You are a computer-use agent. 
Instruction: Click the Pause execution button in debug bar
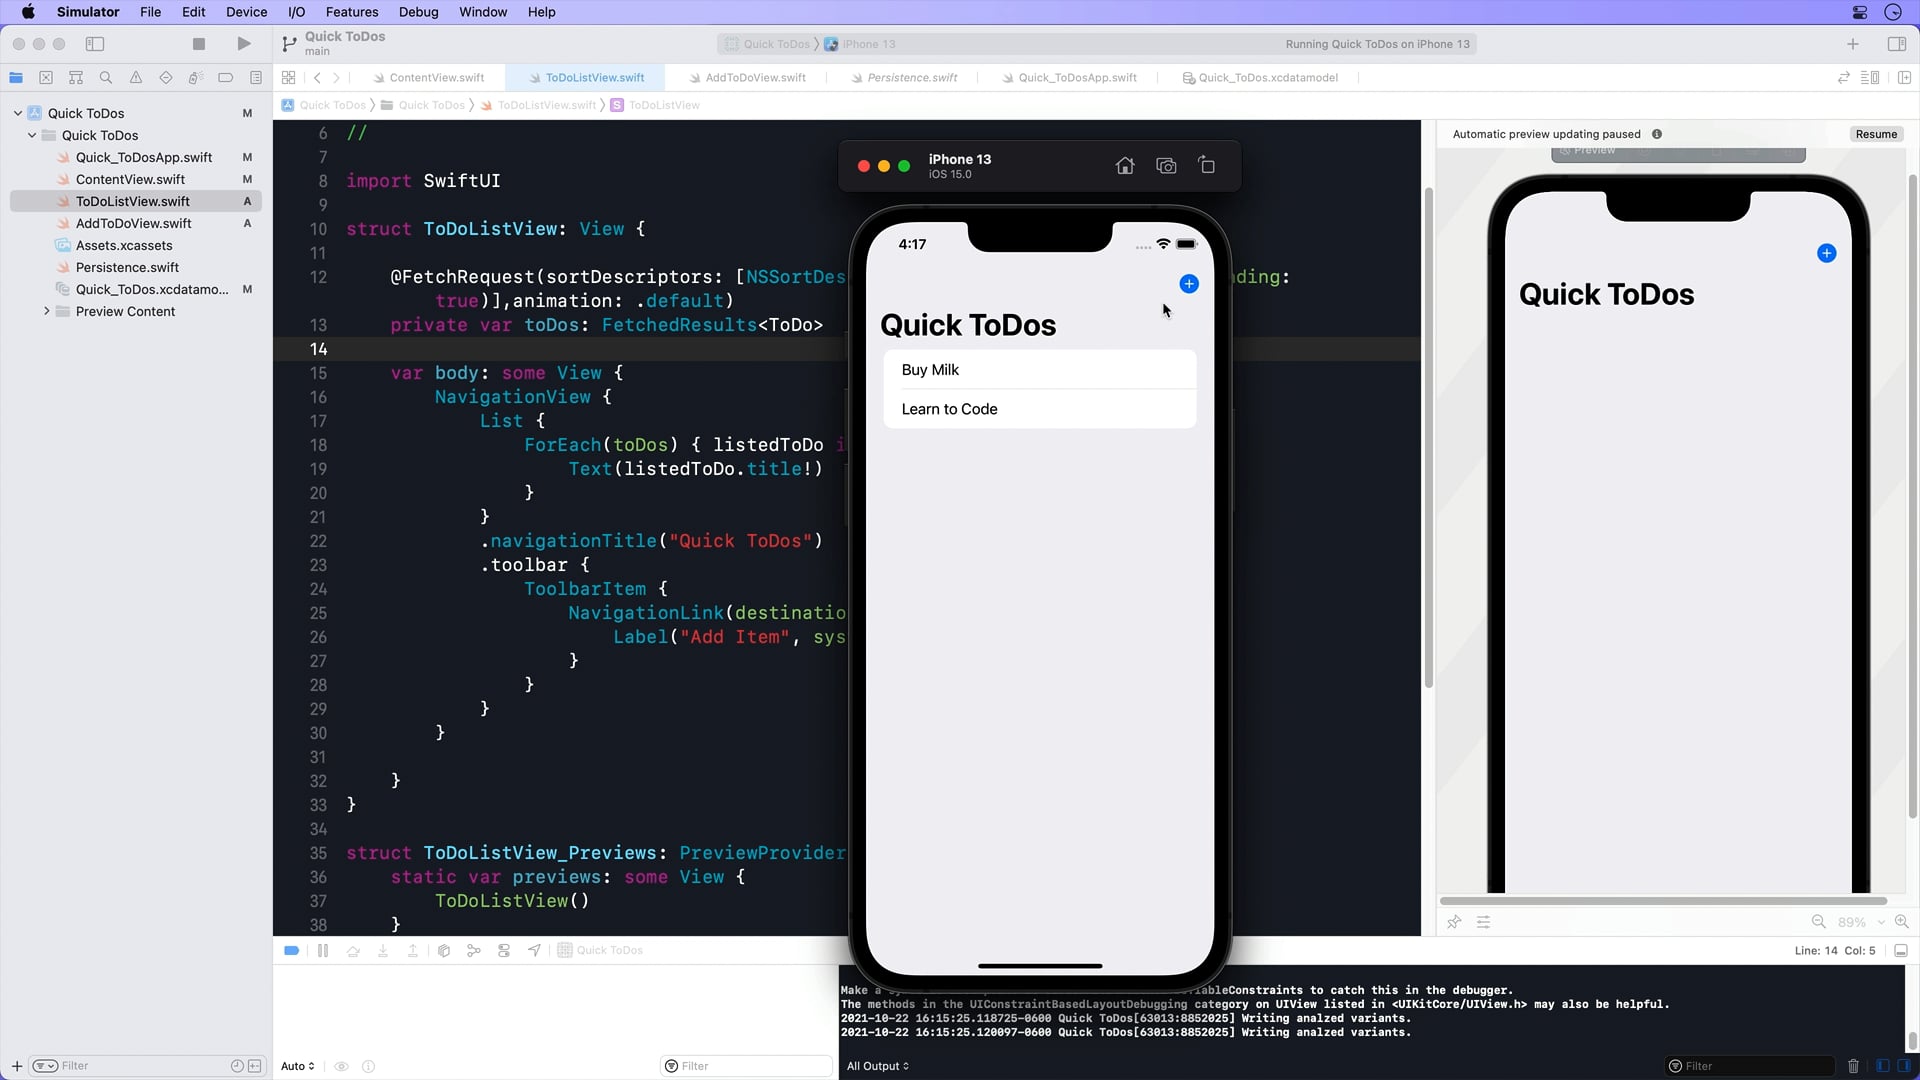(323, 951)
